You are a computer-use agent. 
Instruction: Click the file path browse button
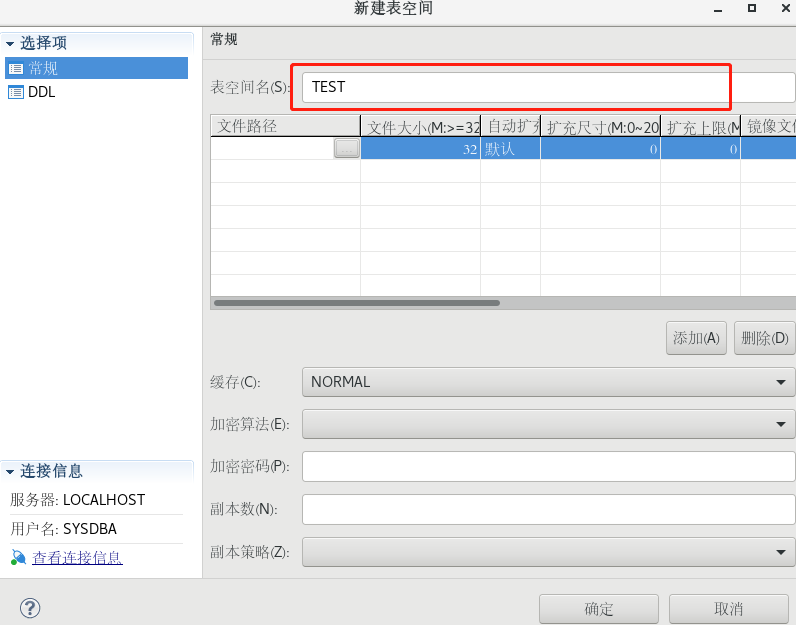(x=347, y=149)
